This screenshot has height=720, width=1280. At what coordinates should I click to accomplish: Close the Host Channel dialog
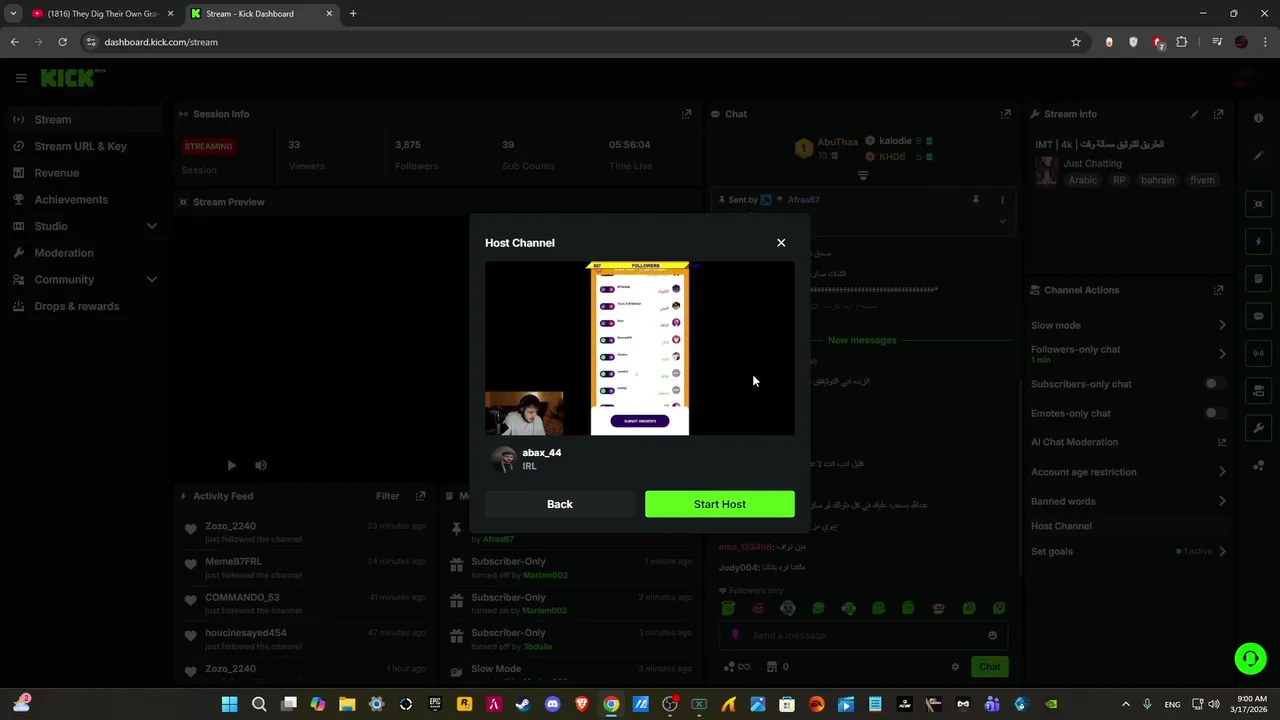(x=781, y=242)
